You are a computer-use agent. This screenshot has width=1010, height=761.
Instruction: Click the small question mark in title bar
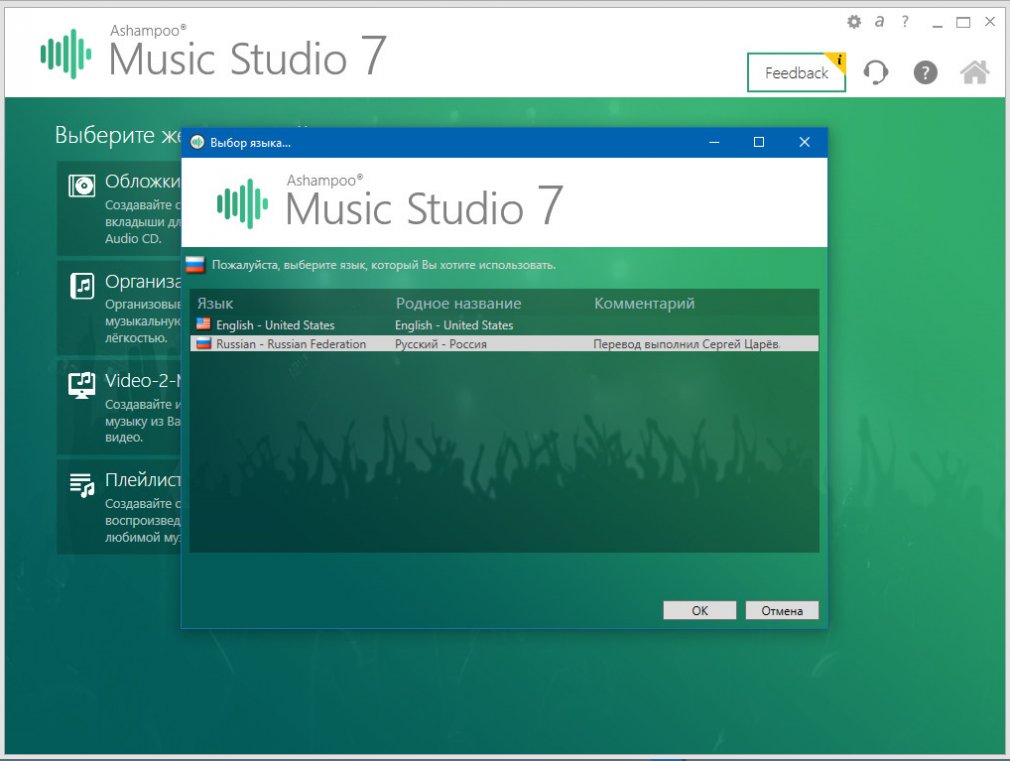(905, 21)
